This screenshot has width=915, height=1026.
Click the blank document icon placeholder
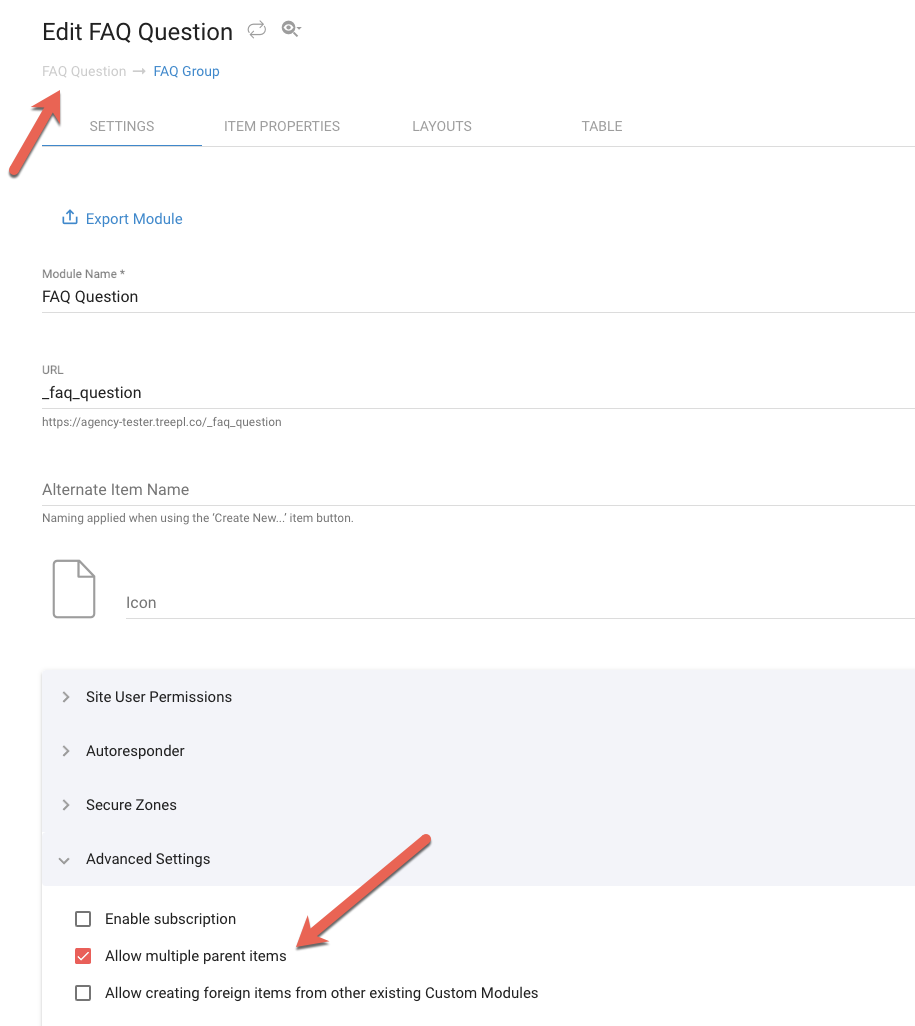pyautogui.click(x=74, y=589)
